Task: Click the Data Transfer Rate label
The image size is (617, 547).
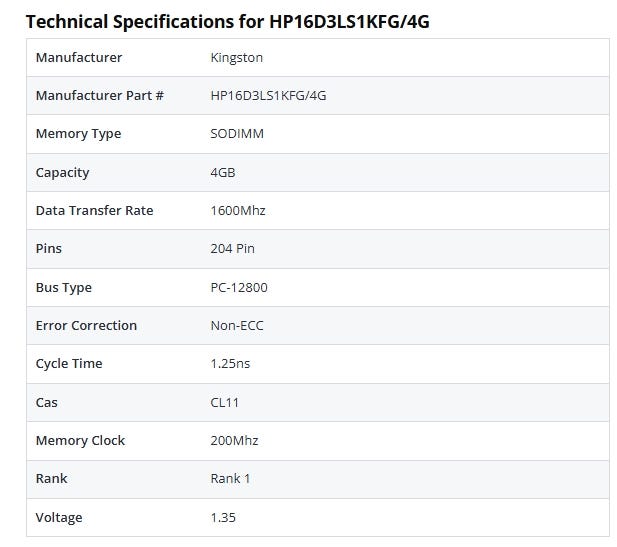Action: point(94,211)
